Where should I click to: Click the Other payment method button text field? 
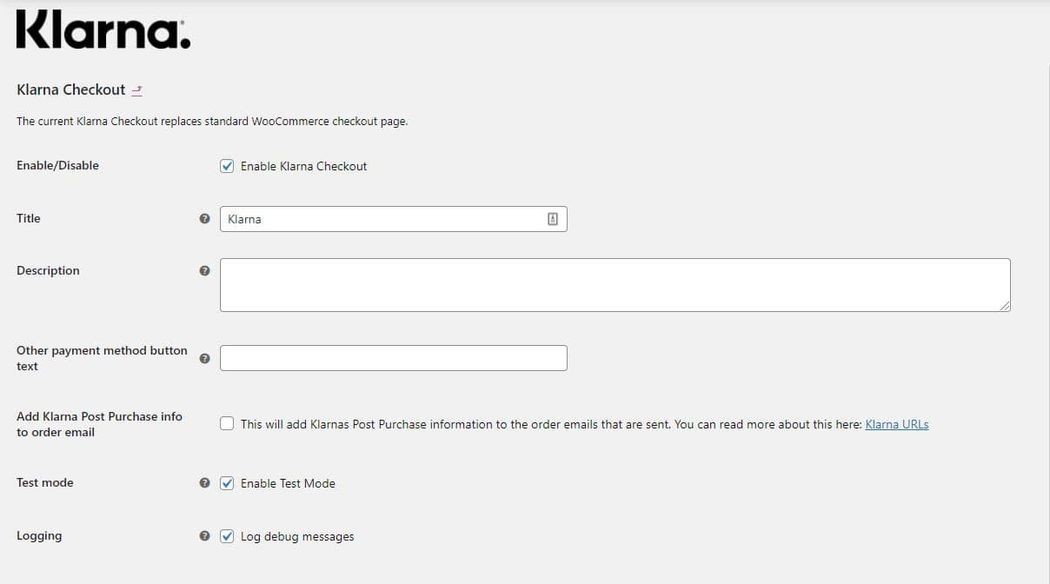click(x=393, y=358)
